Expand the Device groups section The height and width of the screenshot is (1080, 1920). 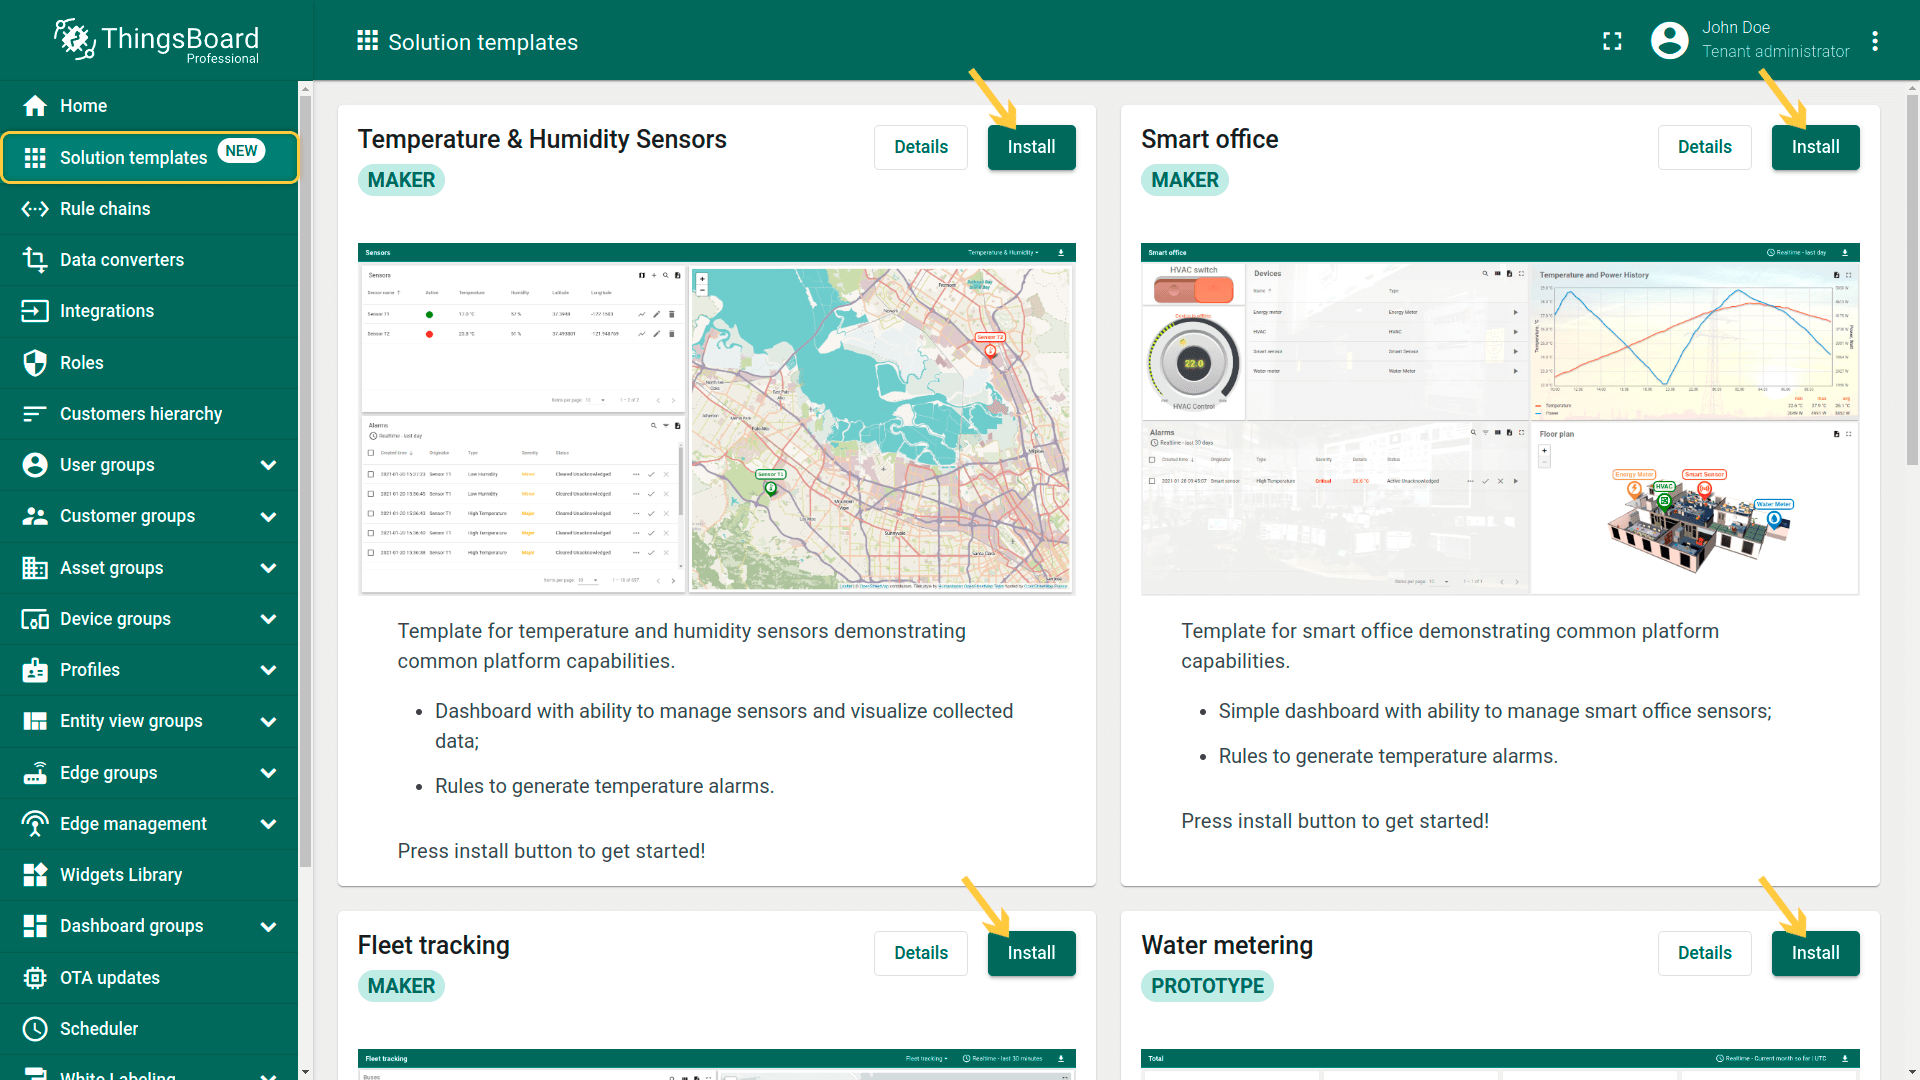tap(268, 619)
